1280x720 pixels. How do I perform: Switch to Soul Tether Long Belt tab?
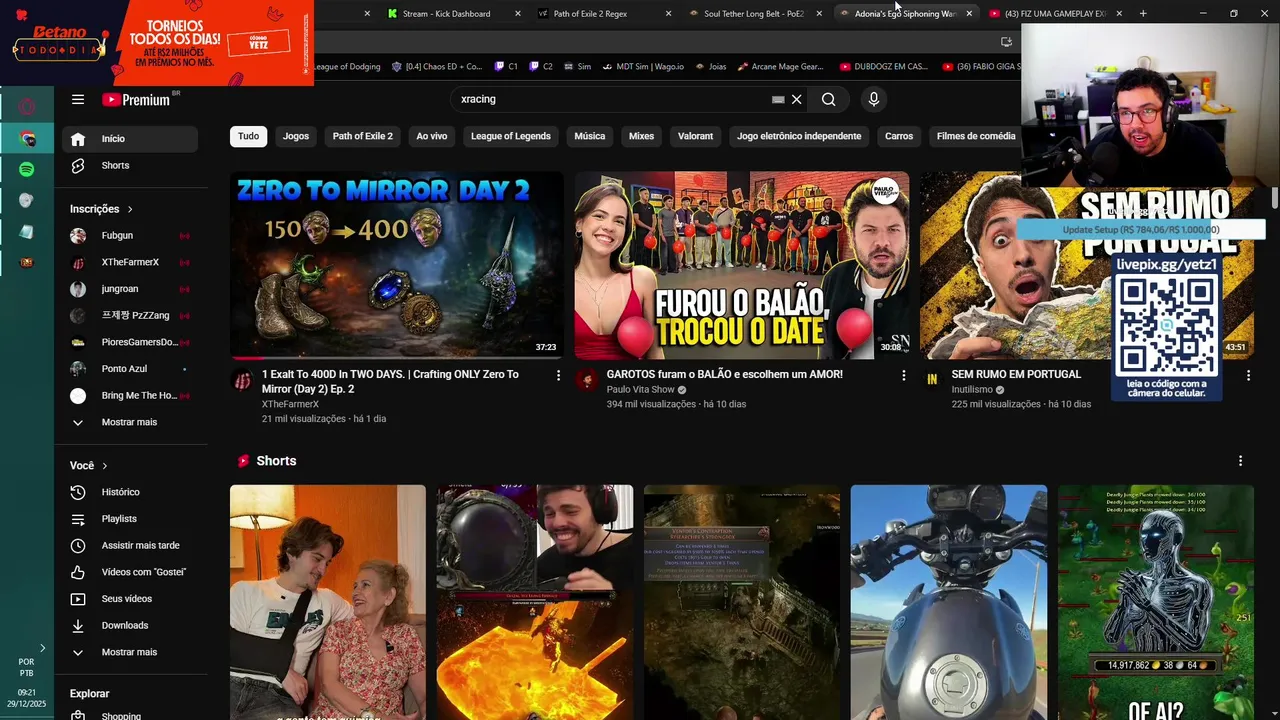(753, 14)
